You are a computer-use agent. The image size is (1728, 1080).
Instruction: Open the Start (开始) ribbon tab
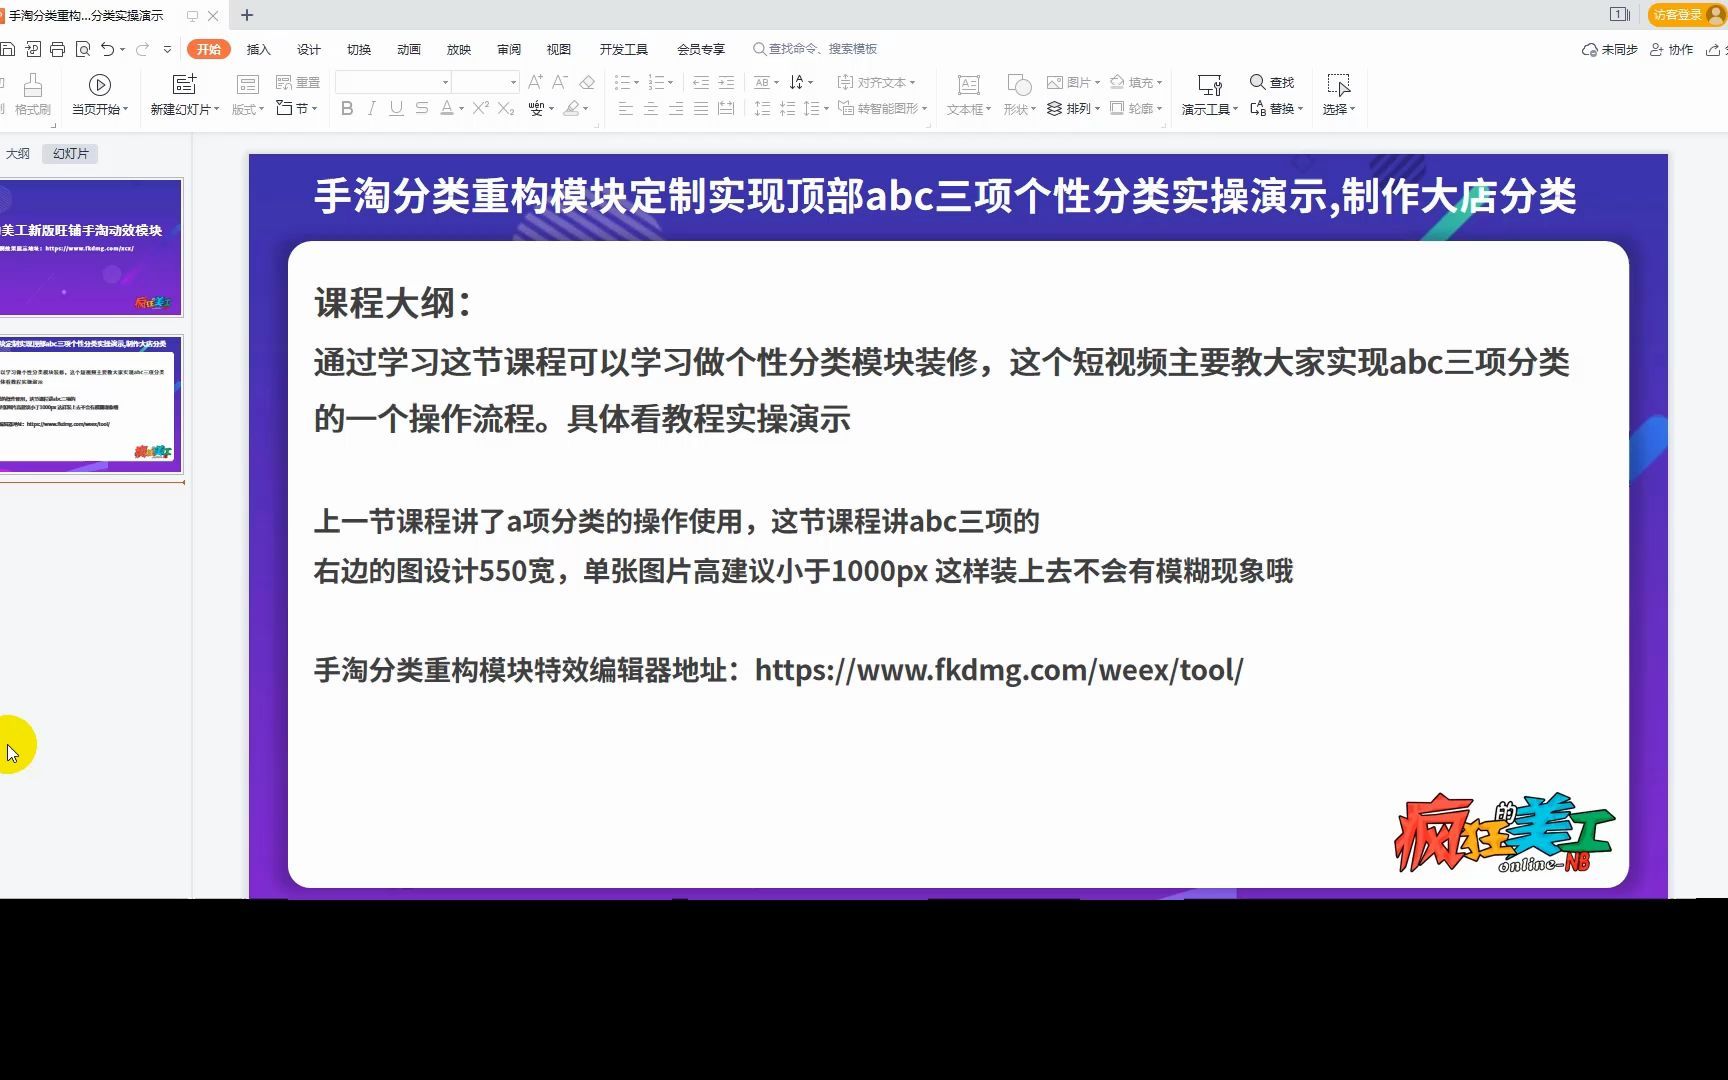[209, 49]
